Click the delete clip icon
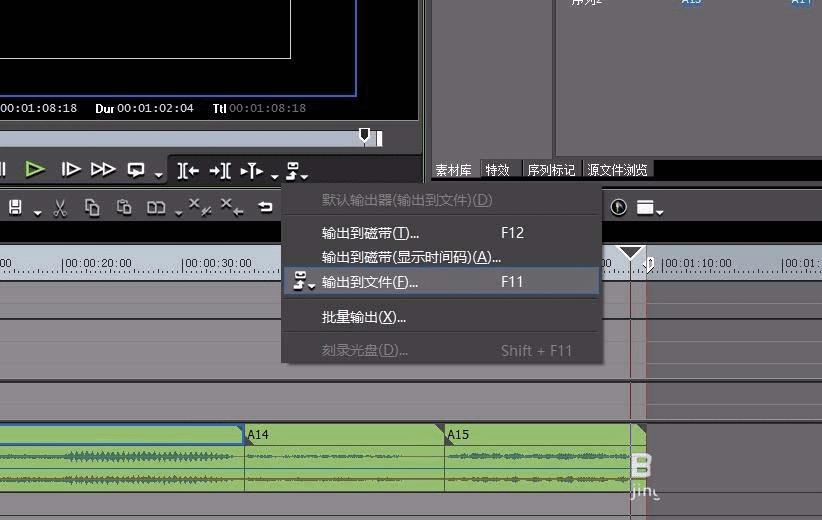This screenshot has width=822, height=520. tap(200, 207)
